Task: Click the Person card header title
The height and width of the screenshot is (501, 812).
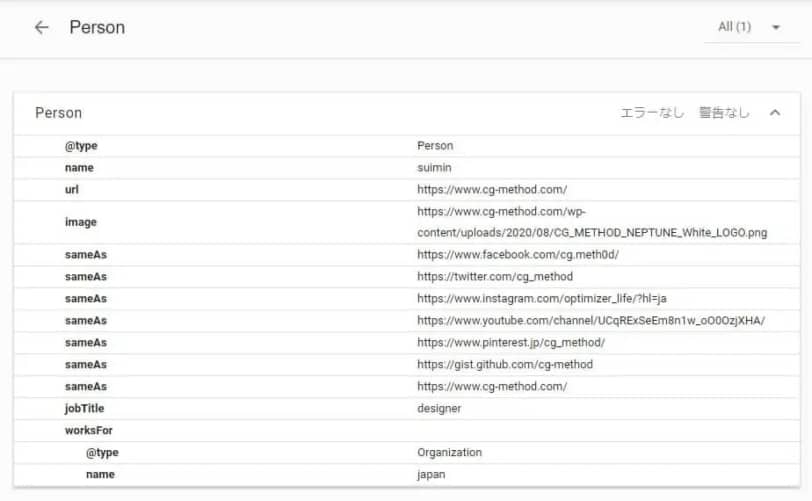Action: click(59, 113)
